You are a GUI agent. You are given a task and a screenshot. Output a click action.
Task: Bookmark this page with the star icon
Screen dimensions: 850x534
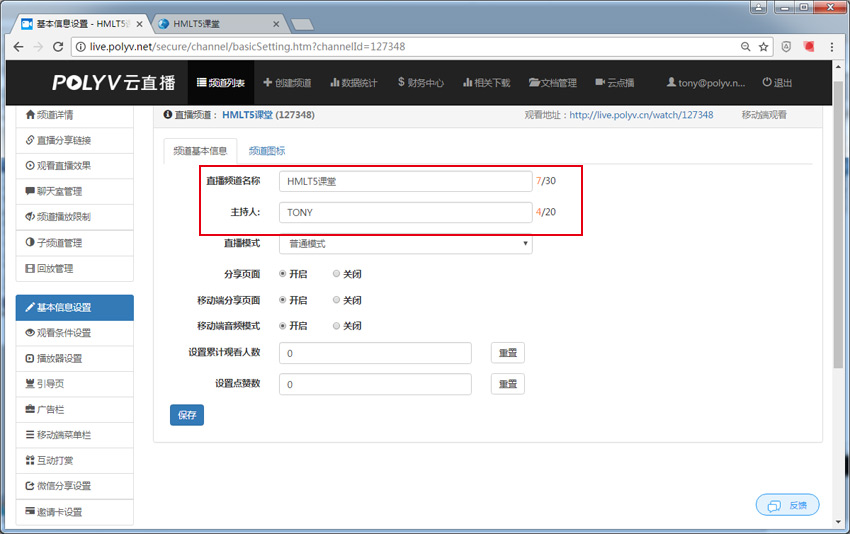[x=763, y=47]
